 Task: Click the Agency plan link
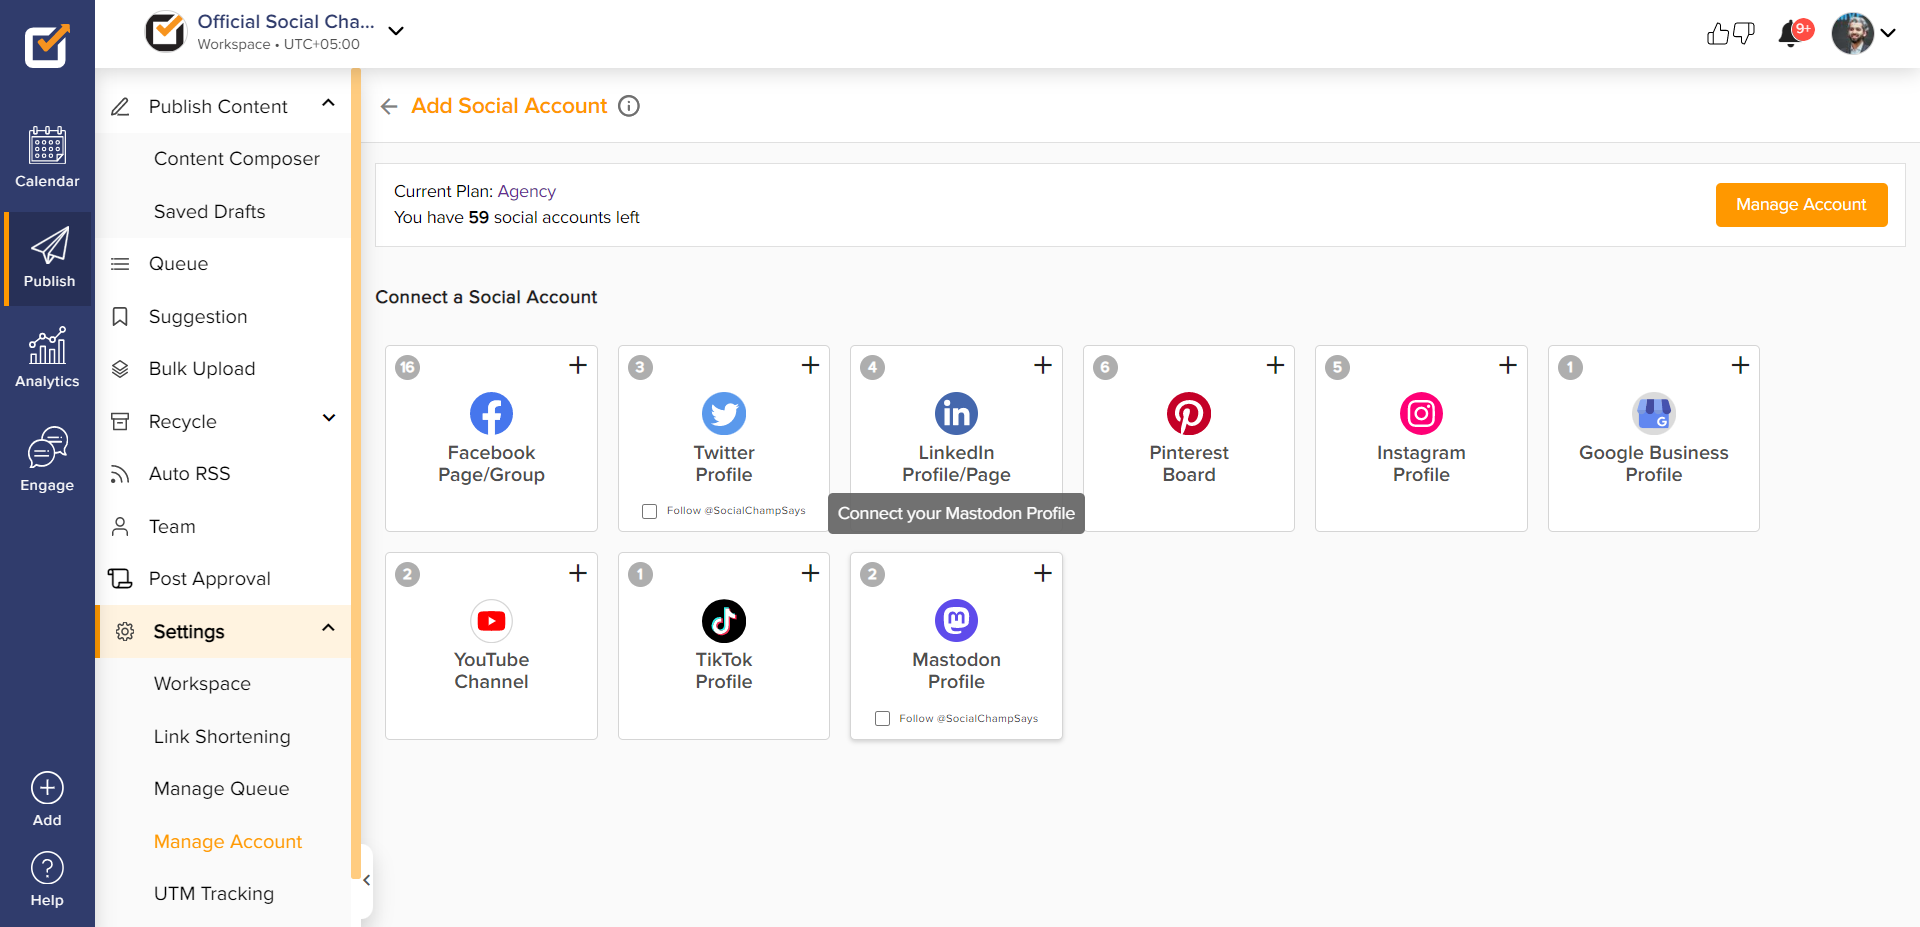(526, 191)
